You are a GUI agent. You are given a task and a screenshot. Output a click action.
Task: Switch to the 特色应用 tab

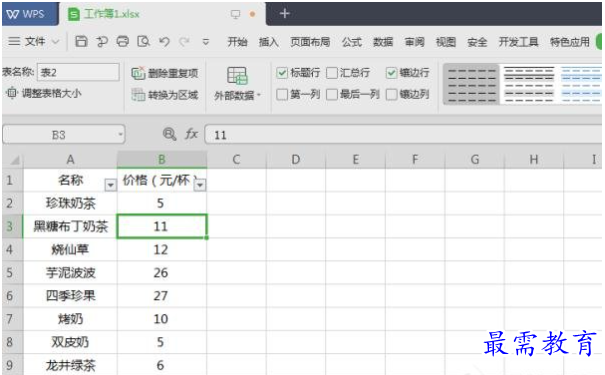click(x=570, y=42)
